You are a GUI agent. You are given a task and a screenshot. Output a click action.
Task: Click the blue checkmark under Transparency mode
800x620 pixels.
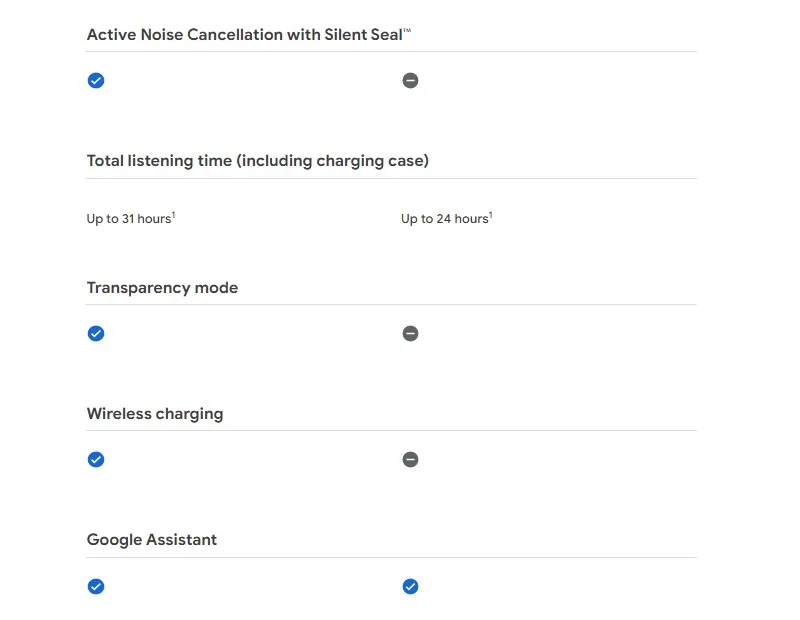tap(96, 334)
